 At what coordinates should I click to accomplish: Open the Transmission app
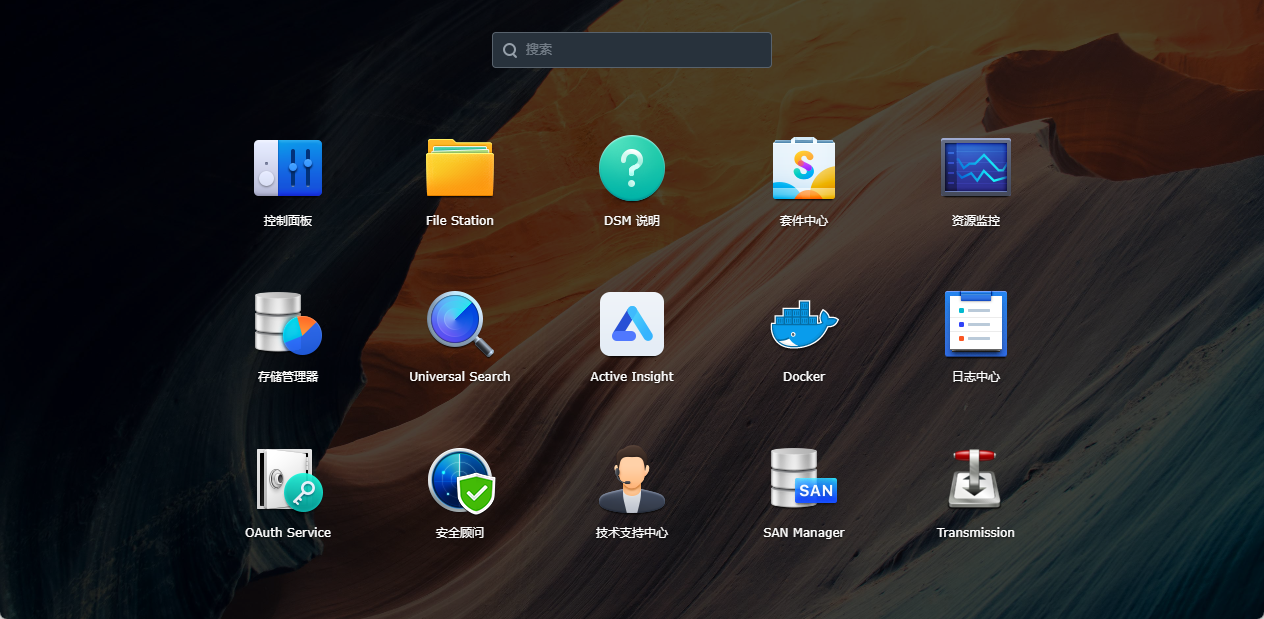point(976,480)
